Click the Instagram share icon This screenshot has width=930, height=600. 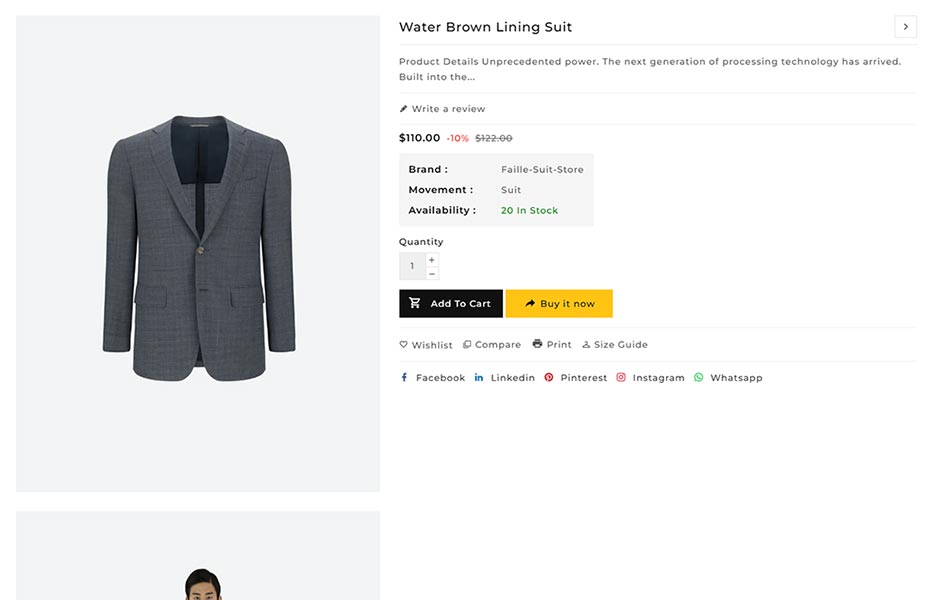tap(621, 378)
